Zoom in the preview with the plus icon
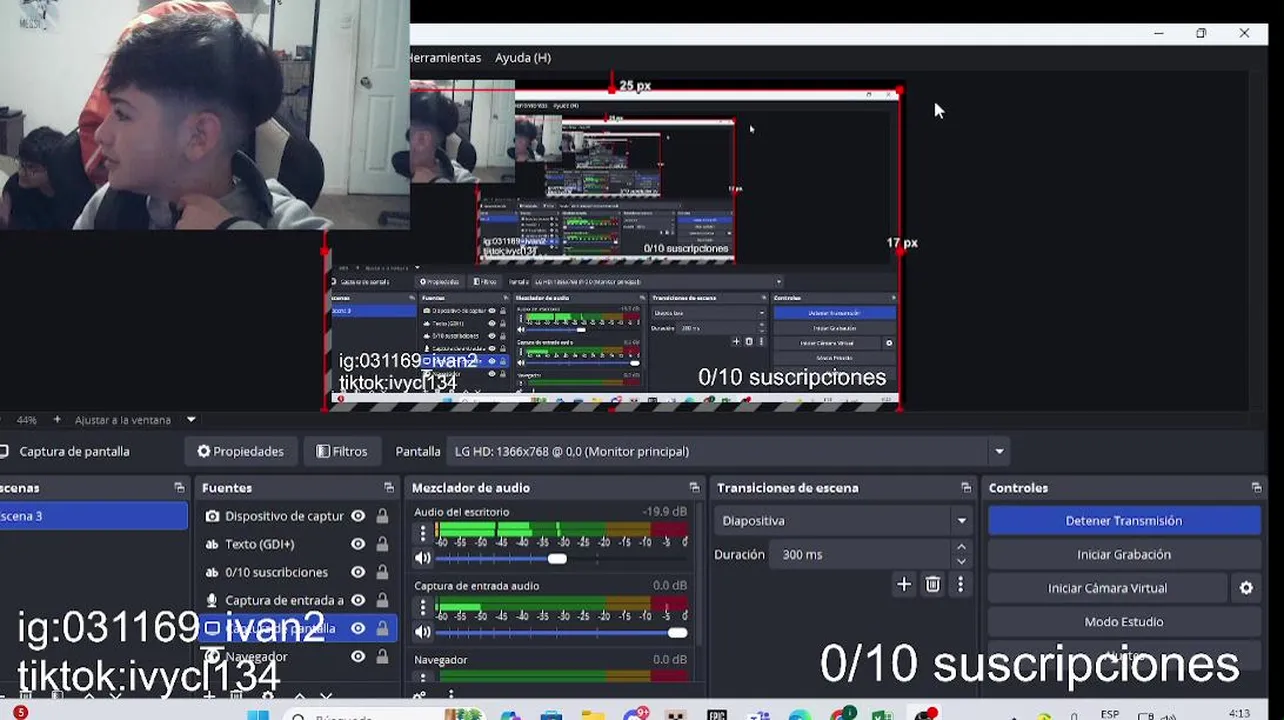Image resolution: width=1284 pixels, height=720 pixels. pyautogui.click(x=57, y=420)
